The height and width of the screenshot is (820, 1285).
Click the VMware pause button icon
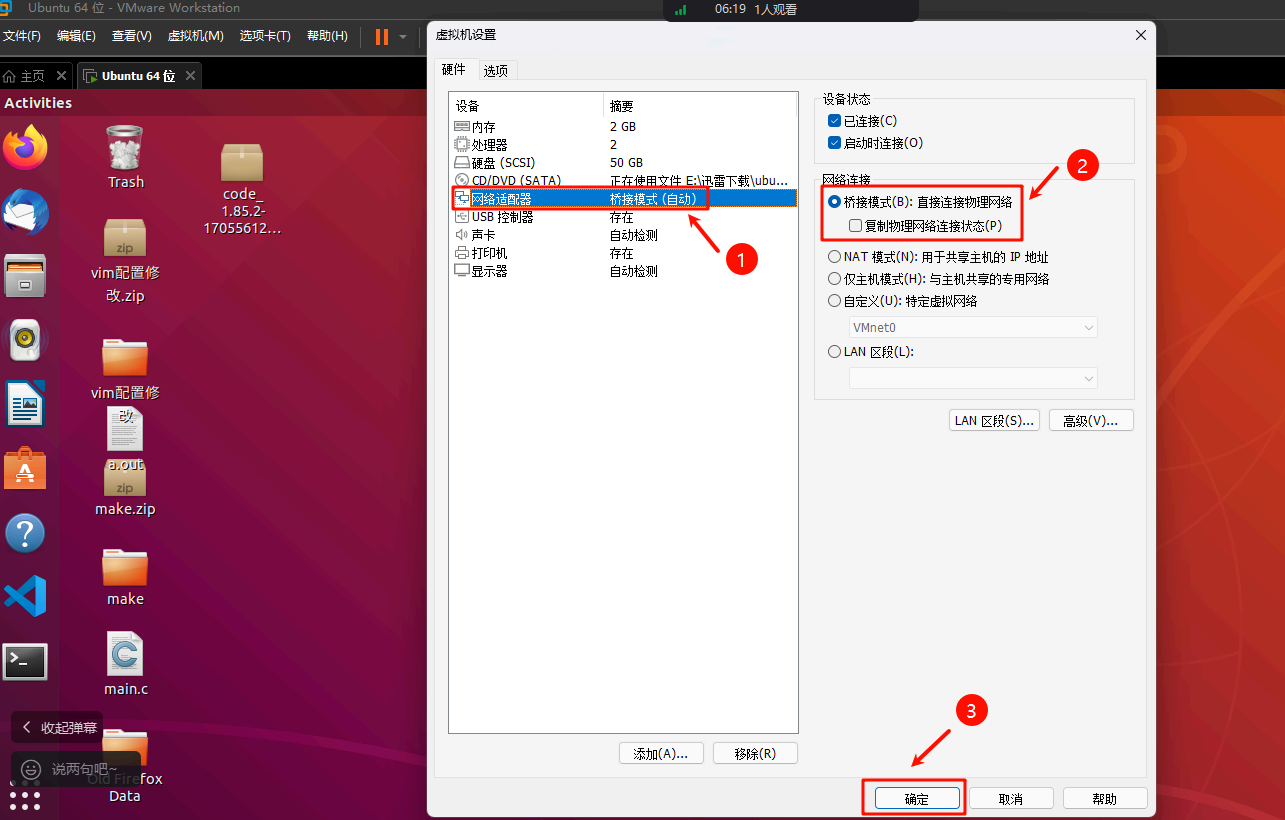point(382,37)
